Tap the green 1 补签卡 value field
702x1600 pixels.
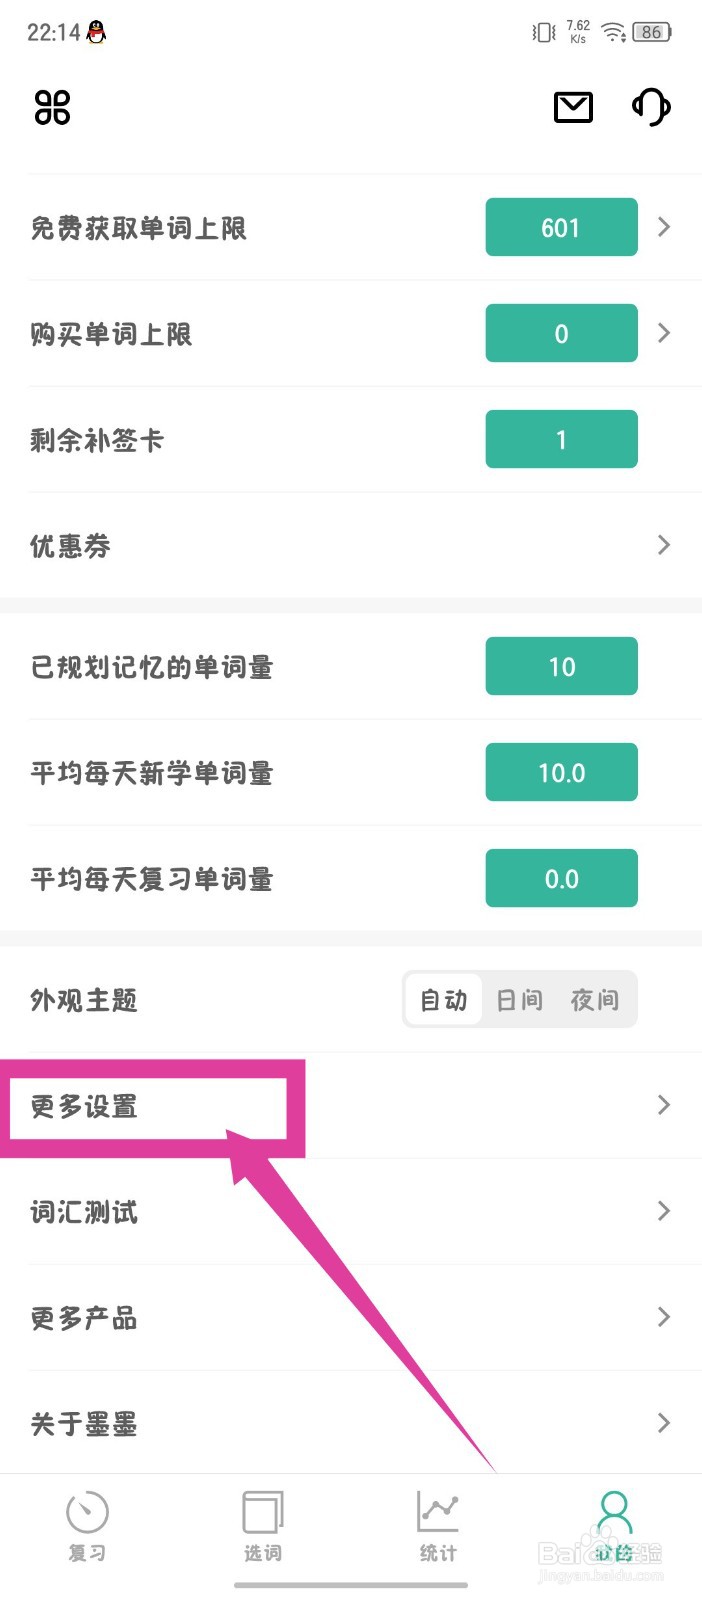[x=561, y=439]
